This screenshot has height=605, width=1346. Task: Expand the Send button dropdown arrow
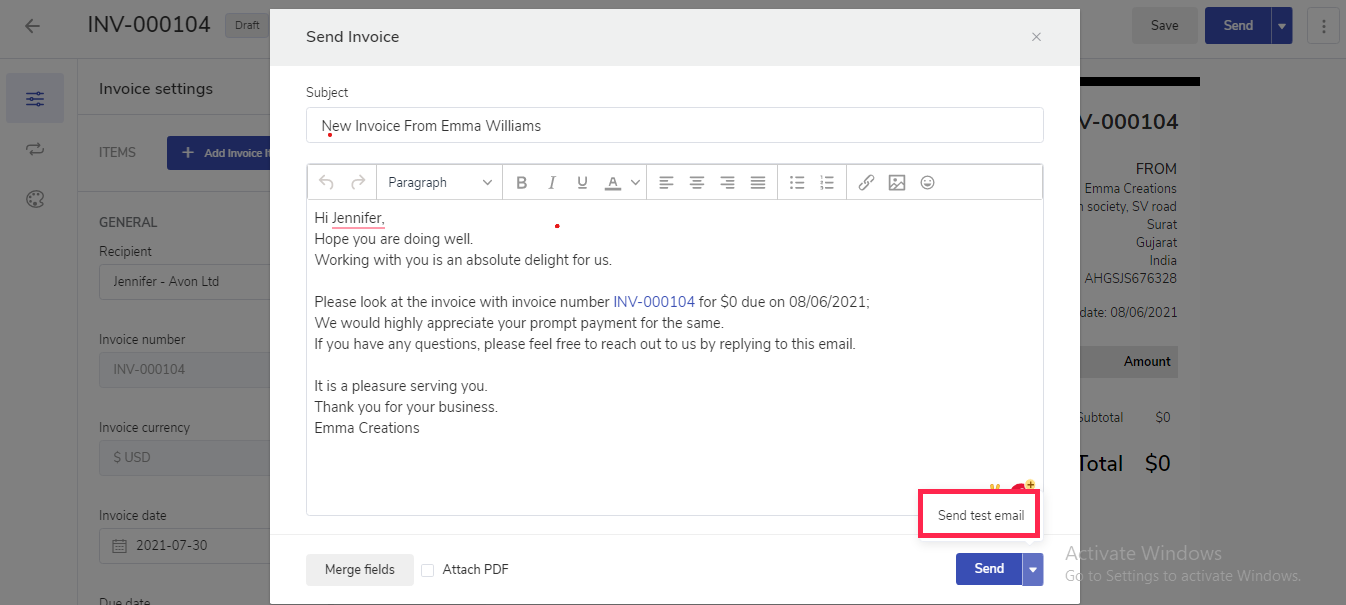point(1033,569)
